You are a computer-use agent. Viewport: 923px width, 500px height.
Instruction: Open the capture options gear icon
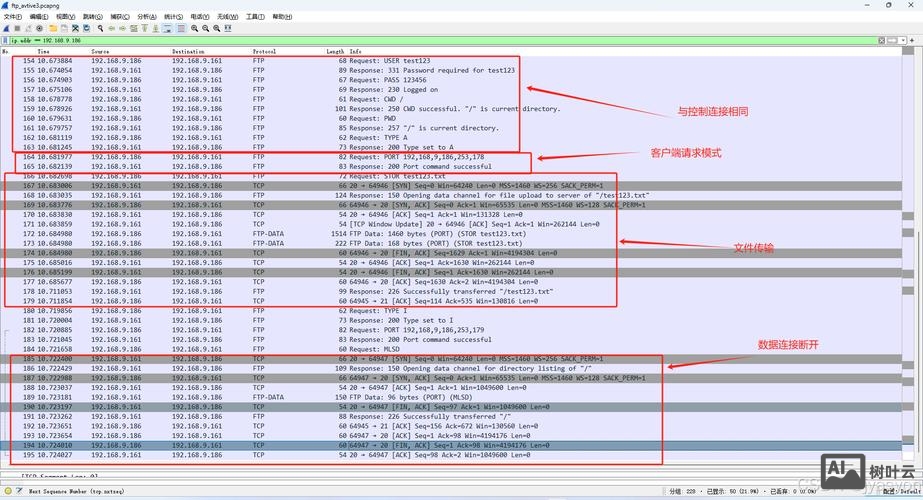click(x=39, y=28)
